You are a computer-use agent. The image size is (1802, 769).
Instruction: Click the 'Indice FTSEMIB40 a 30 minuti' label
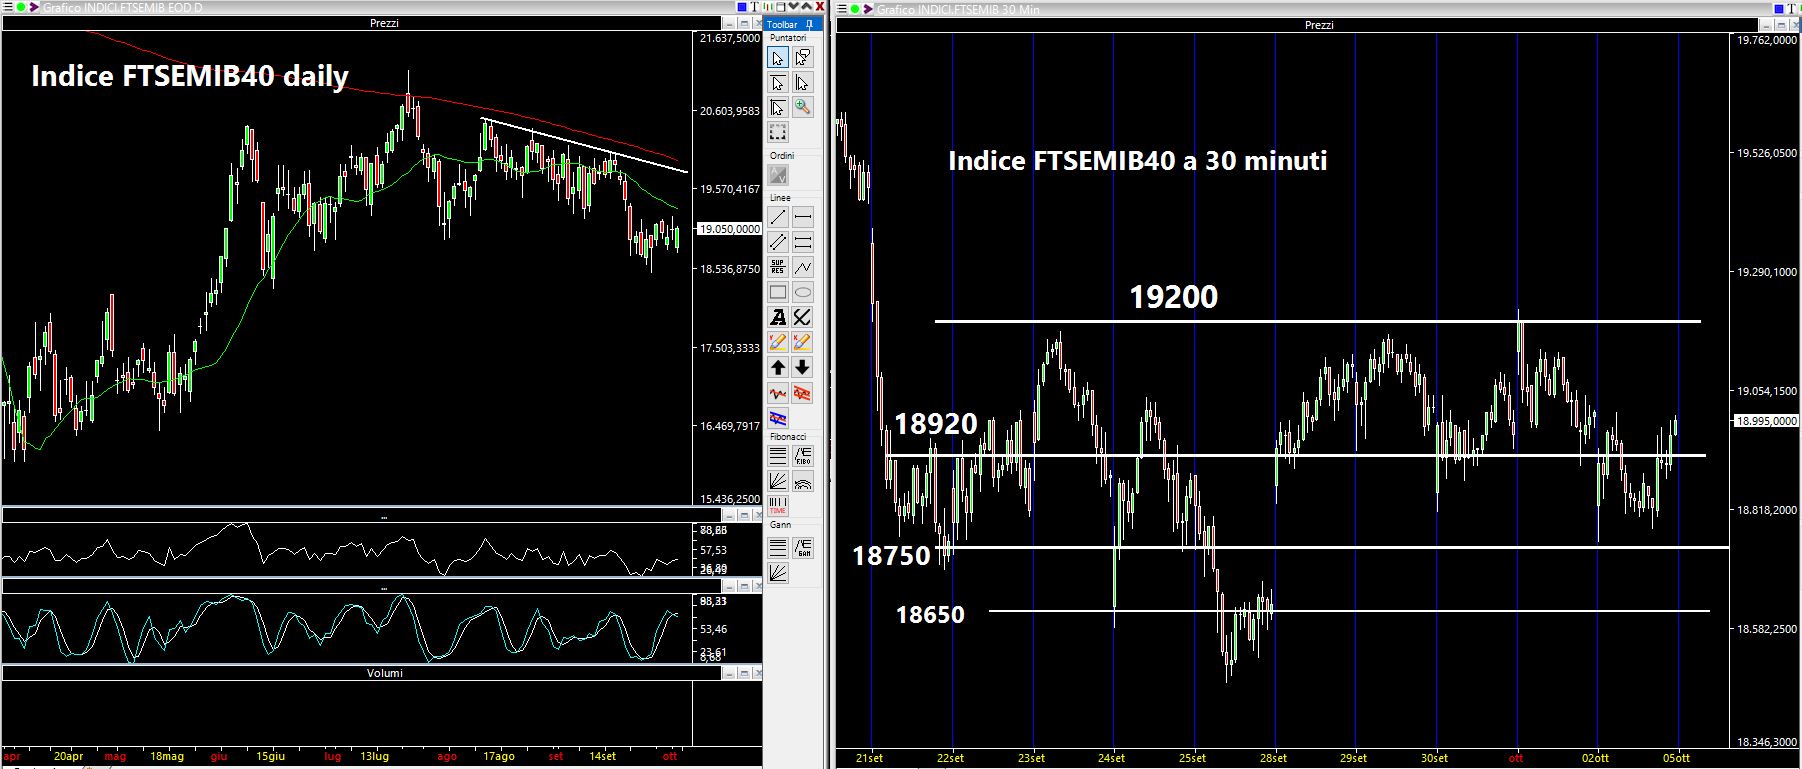tap(1138, 161)
